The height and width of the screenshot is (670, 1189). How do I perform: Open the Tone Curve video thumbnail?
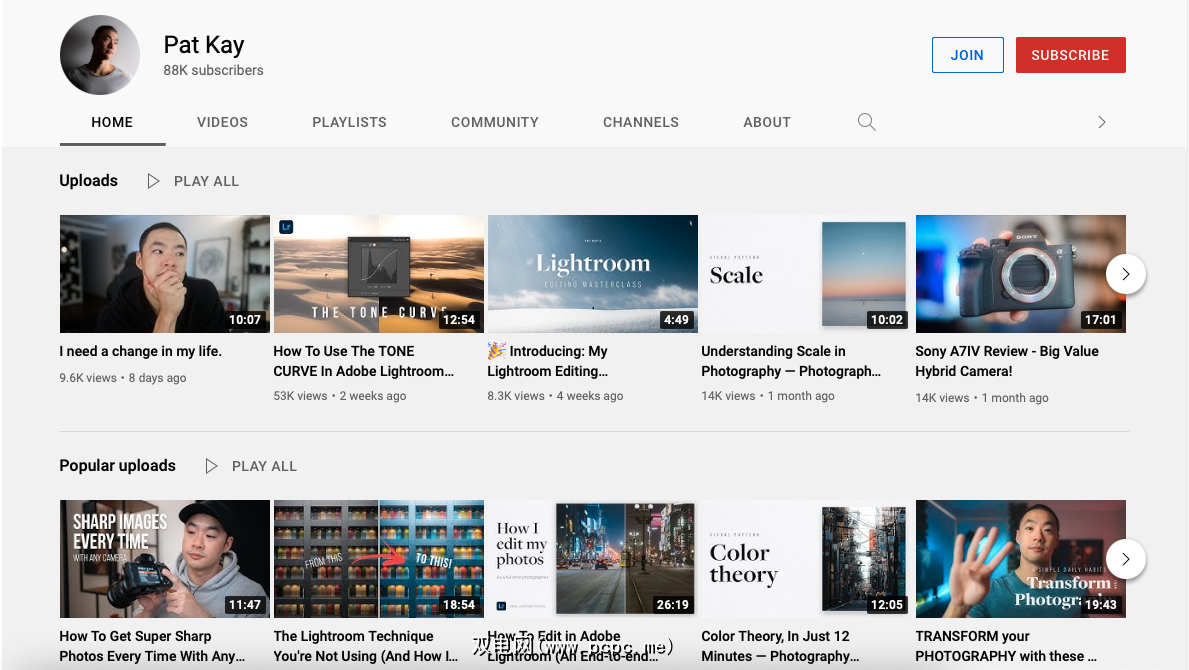[378, 273]
